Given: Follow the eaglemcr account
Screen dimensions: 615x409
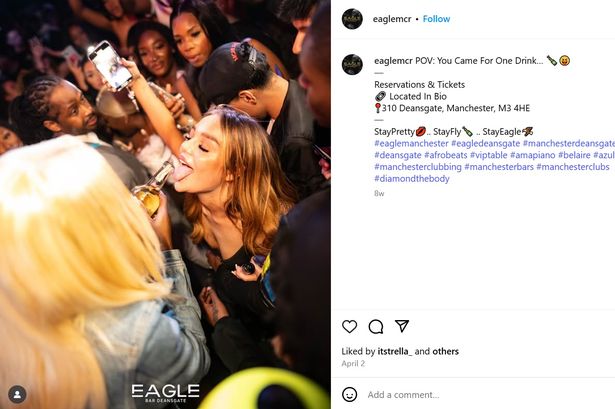Looking at the screenshot, I should [436, 19].
